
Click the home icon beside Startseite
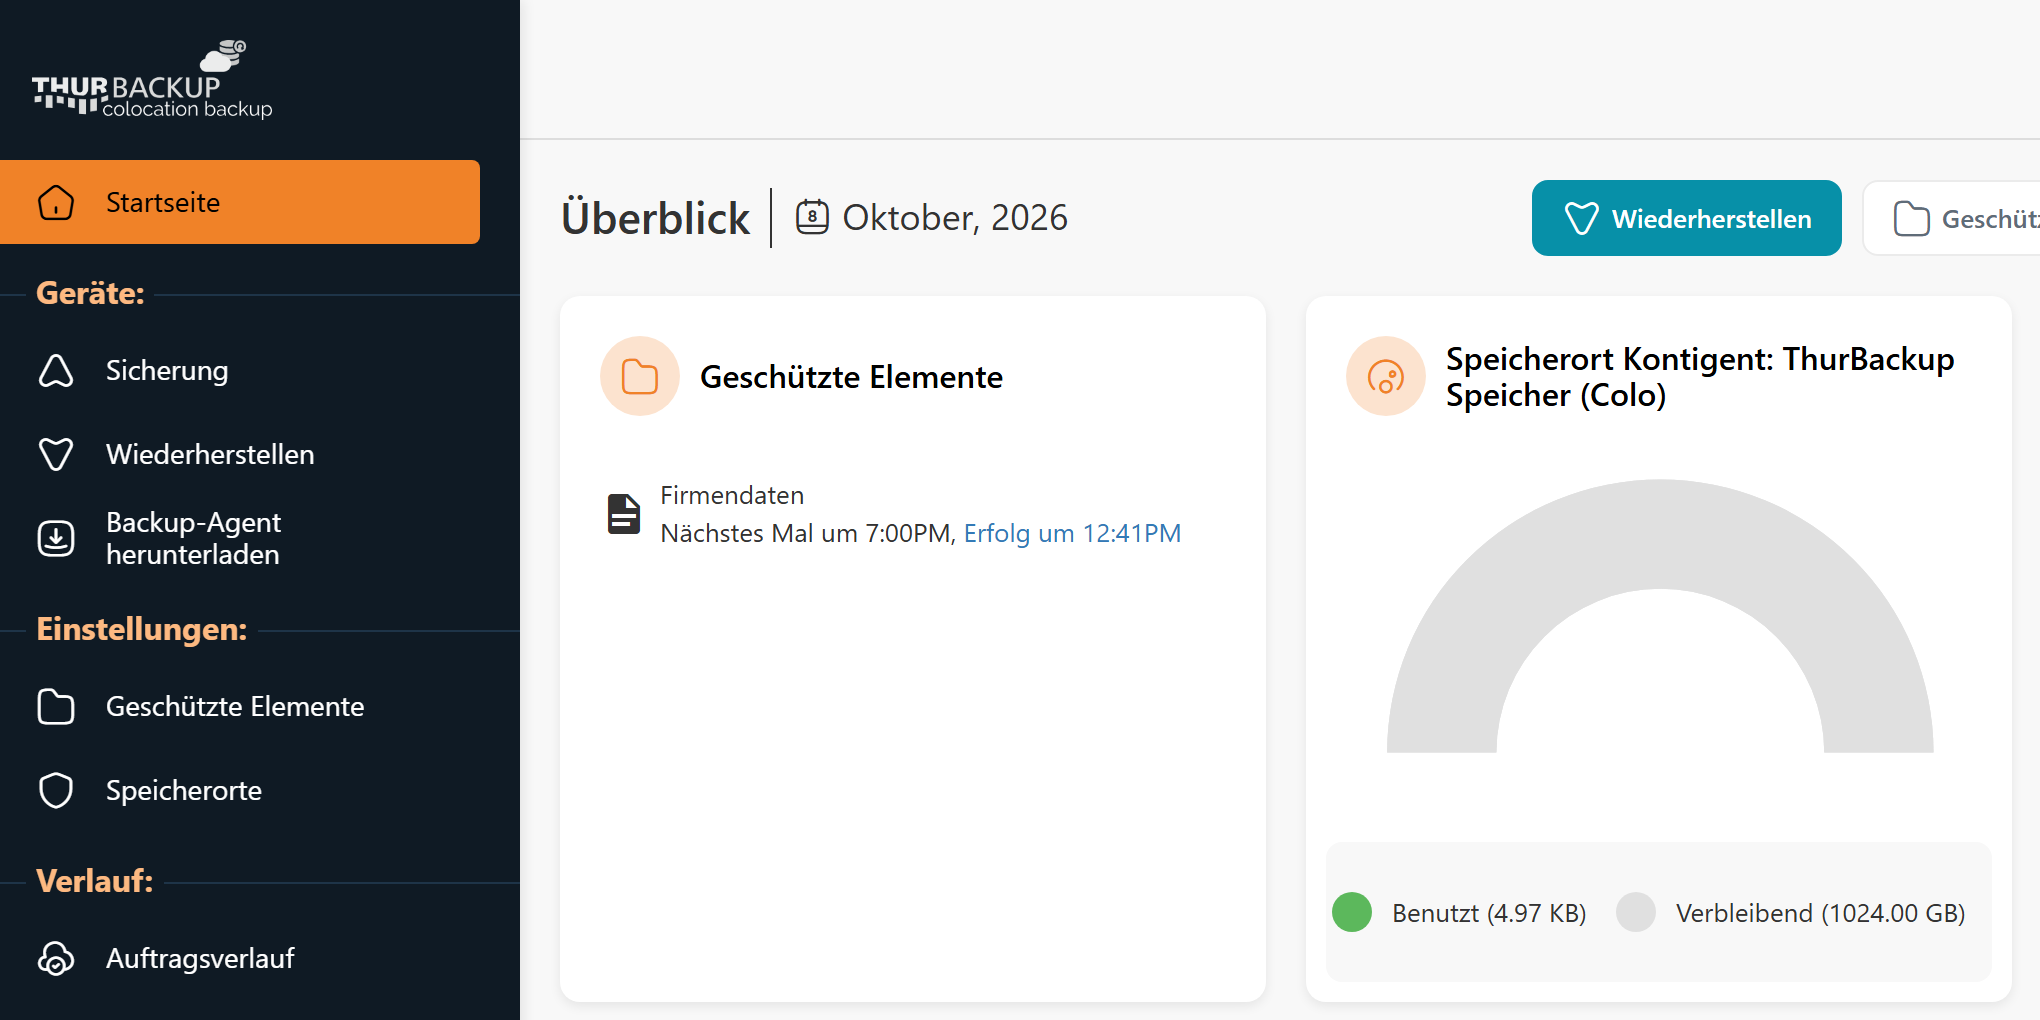pos(56,202)
